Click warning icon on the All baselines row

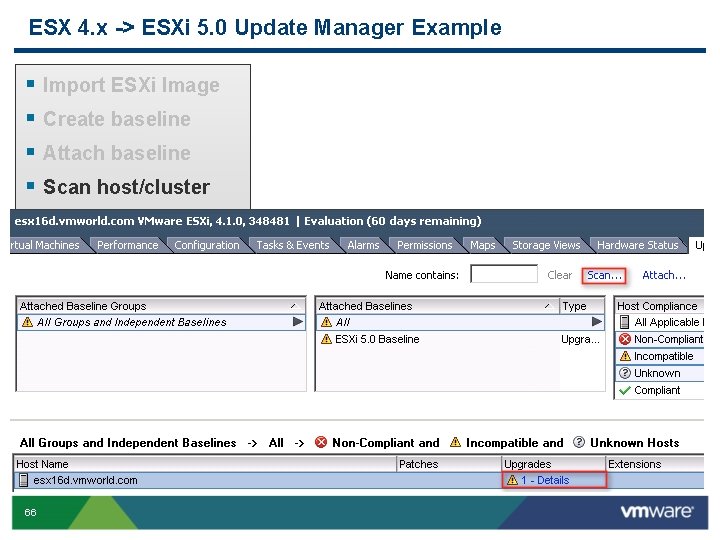(326, 322)
